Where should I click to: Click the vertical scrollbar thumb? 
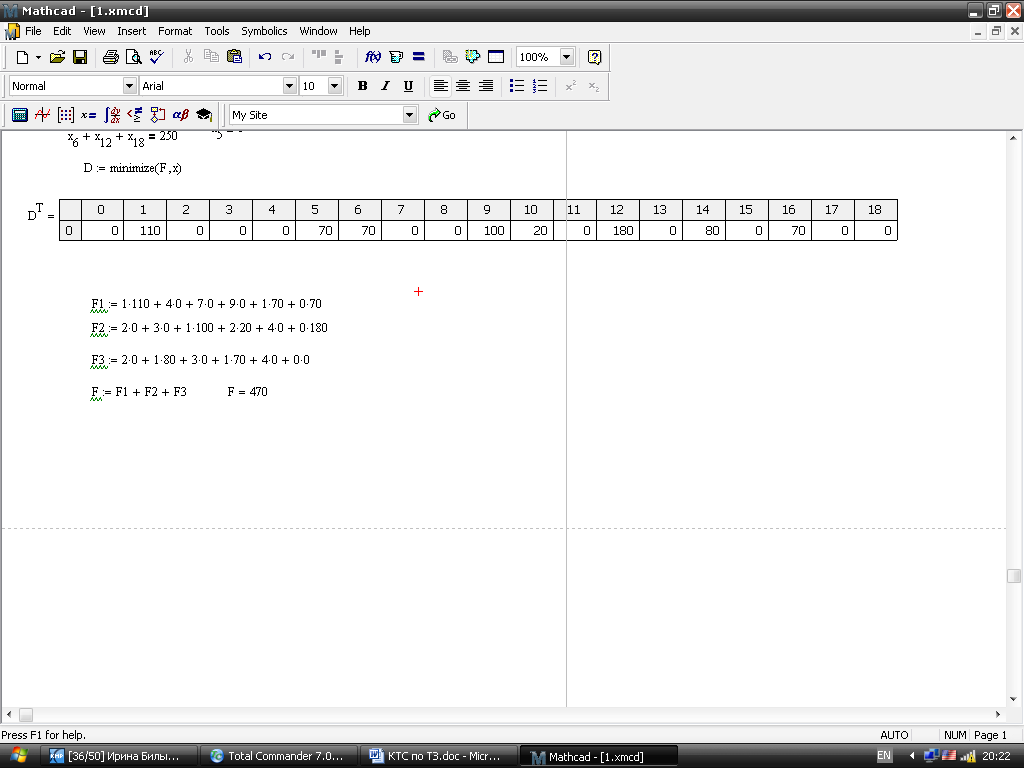tap(1014, 576)
